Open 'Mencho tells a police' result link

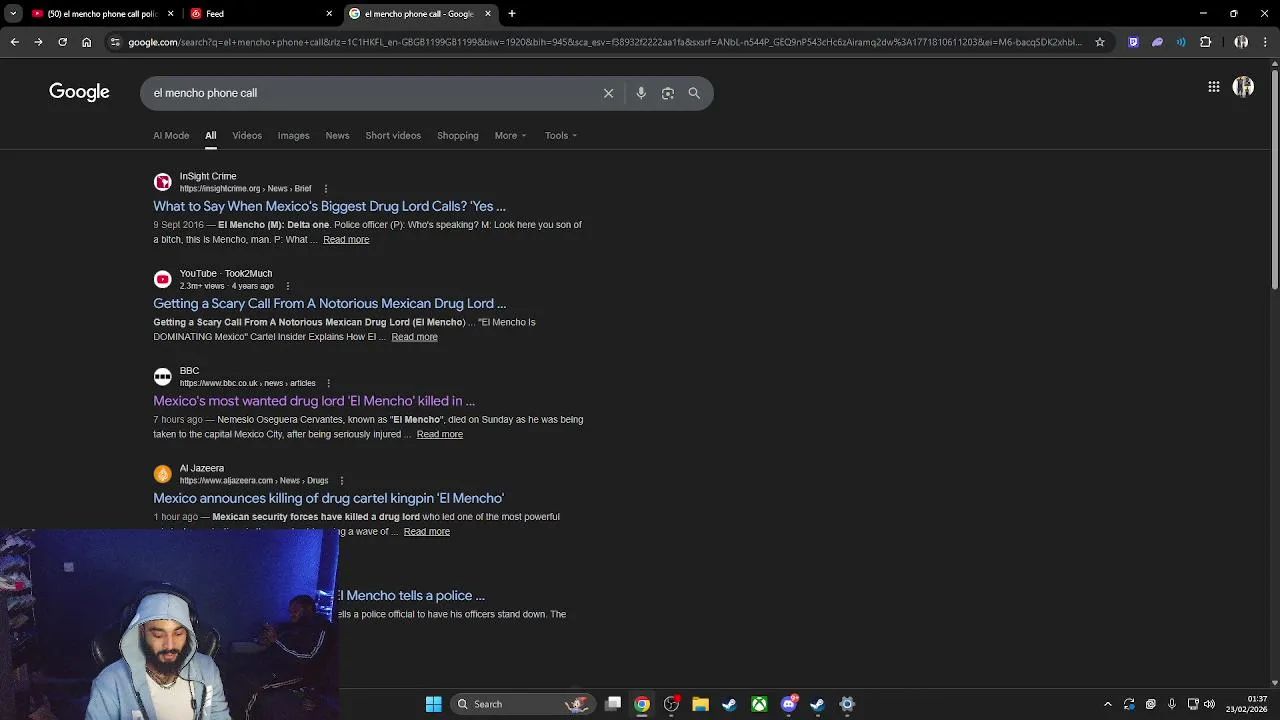(411, 595)
